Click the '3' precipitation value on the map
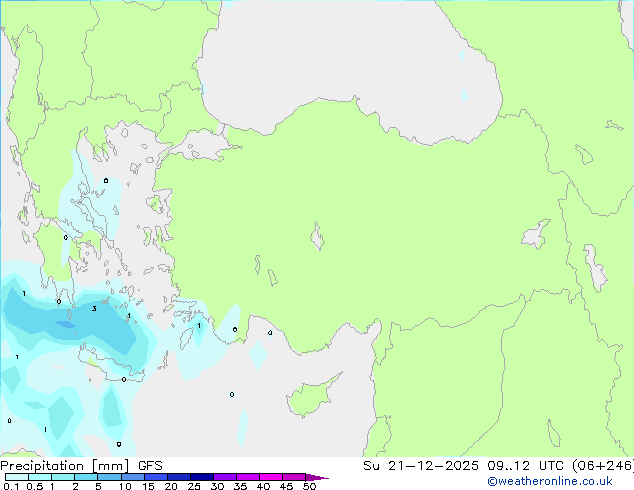Screen dimensions: 634x490 coord(94,309)
